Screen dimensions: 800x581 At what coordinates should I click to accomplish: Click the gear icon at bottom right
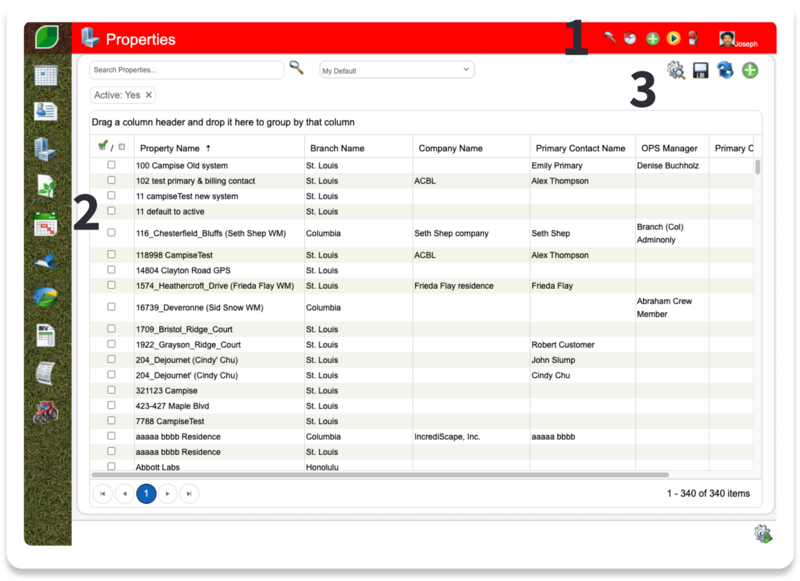click(x=763, y=534)
